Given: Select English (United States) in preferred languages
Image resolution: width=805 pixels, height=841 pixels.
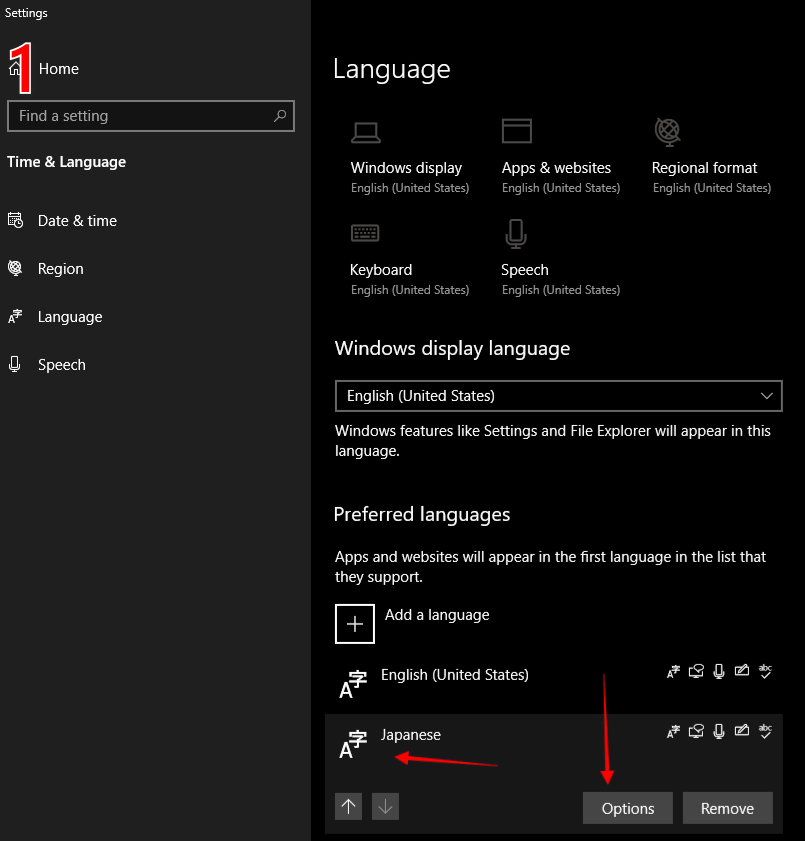Looking at the screenshot, I should click(x=455, y=675).
